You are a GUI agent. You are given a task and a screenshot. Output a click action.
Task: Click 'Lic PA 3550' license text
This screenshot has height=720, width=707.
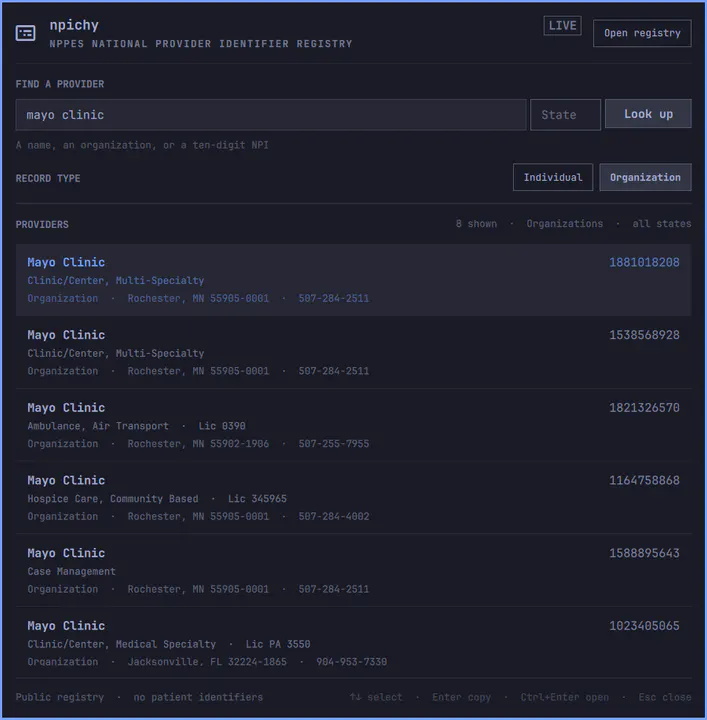tap(278, 644)
